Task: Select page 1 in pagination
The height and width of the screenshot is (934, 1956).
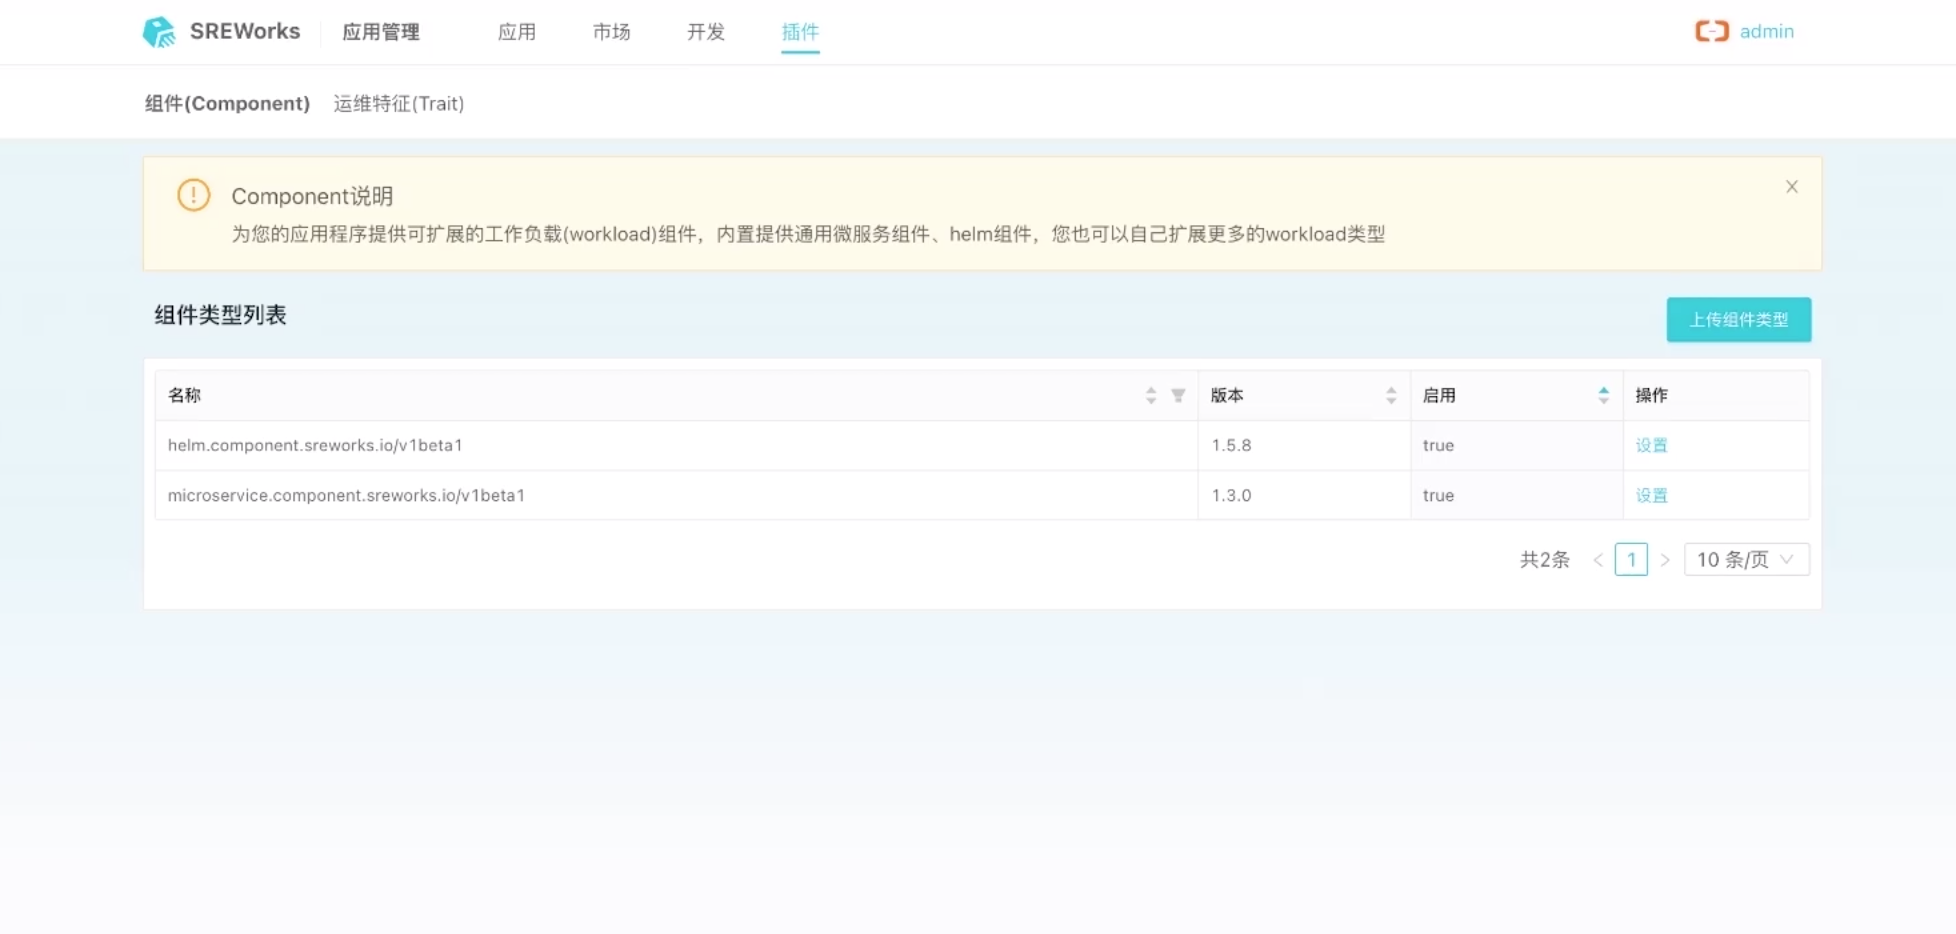Action: tap(1631, 560)
